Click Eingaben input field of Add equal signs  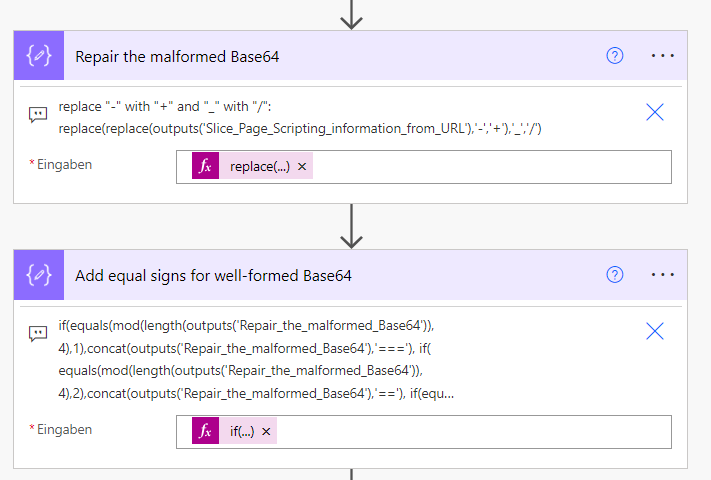tap(424, 432)
